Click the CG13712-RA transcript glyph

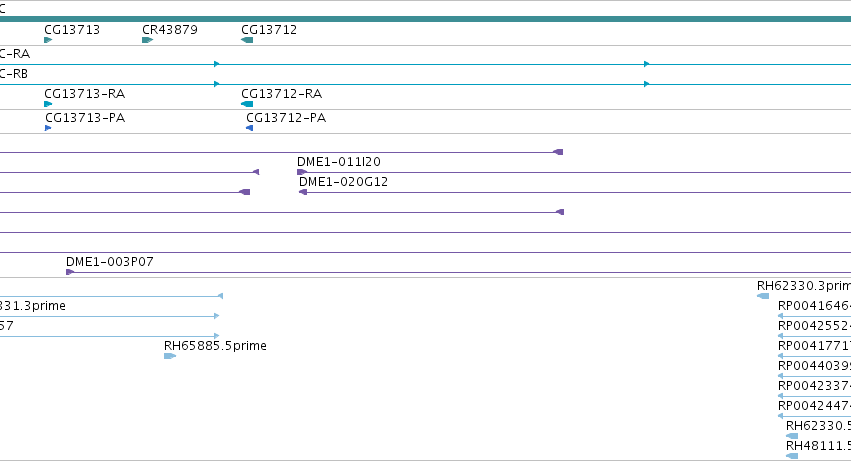click(247, 104)
